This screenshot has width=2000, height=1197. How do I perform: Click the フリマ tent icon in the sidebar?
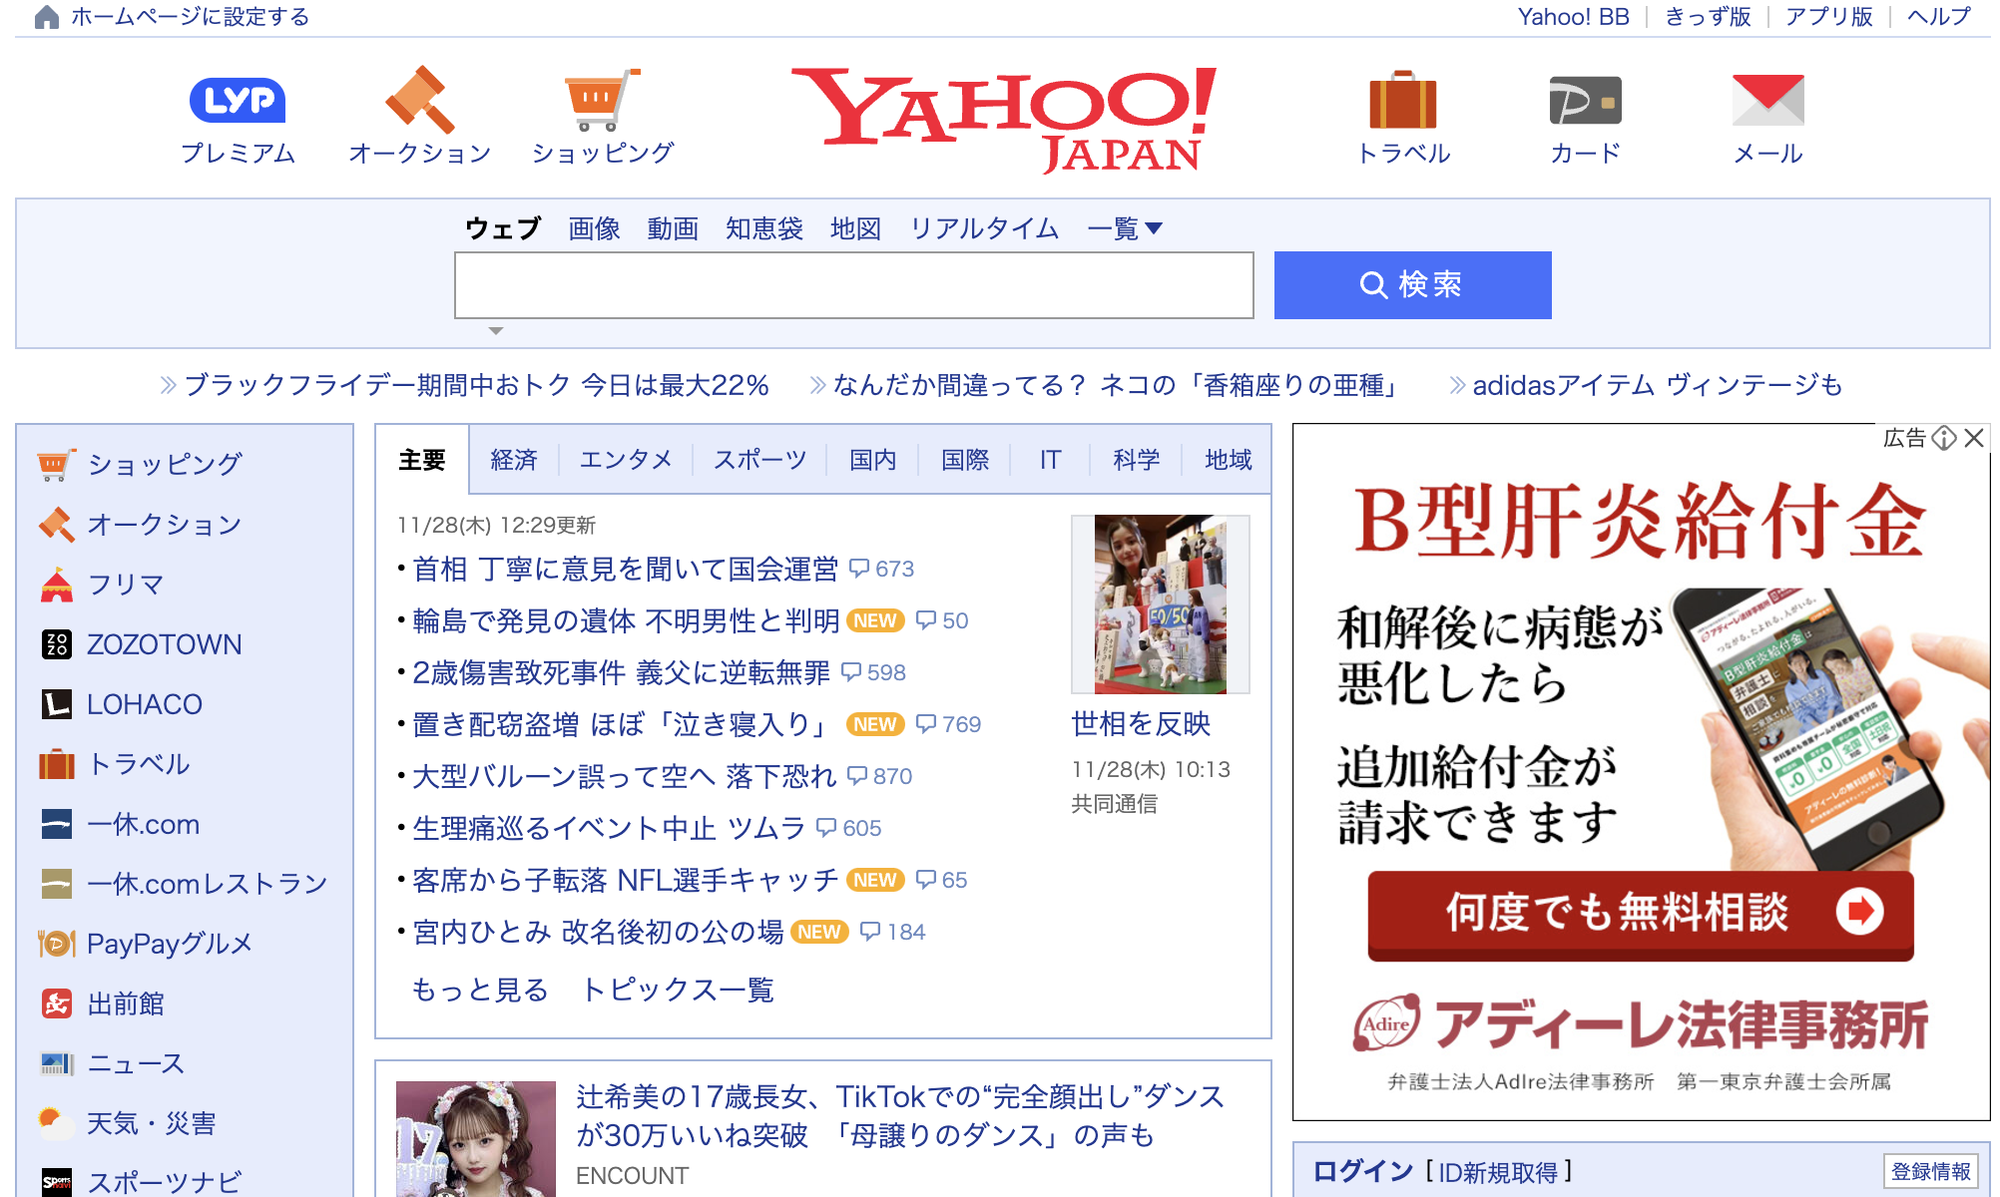tap(56, 584)
